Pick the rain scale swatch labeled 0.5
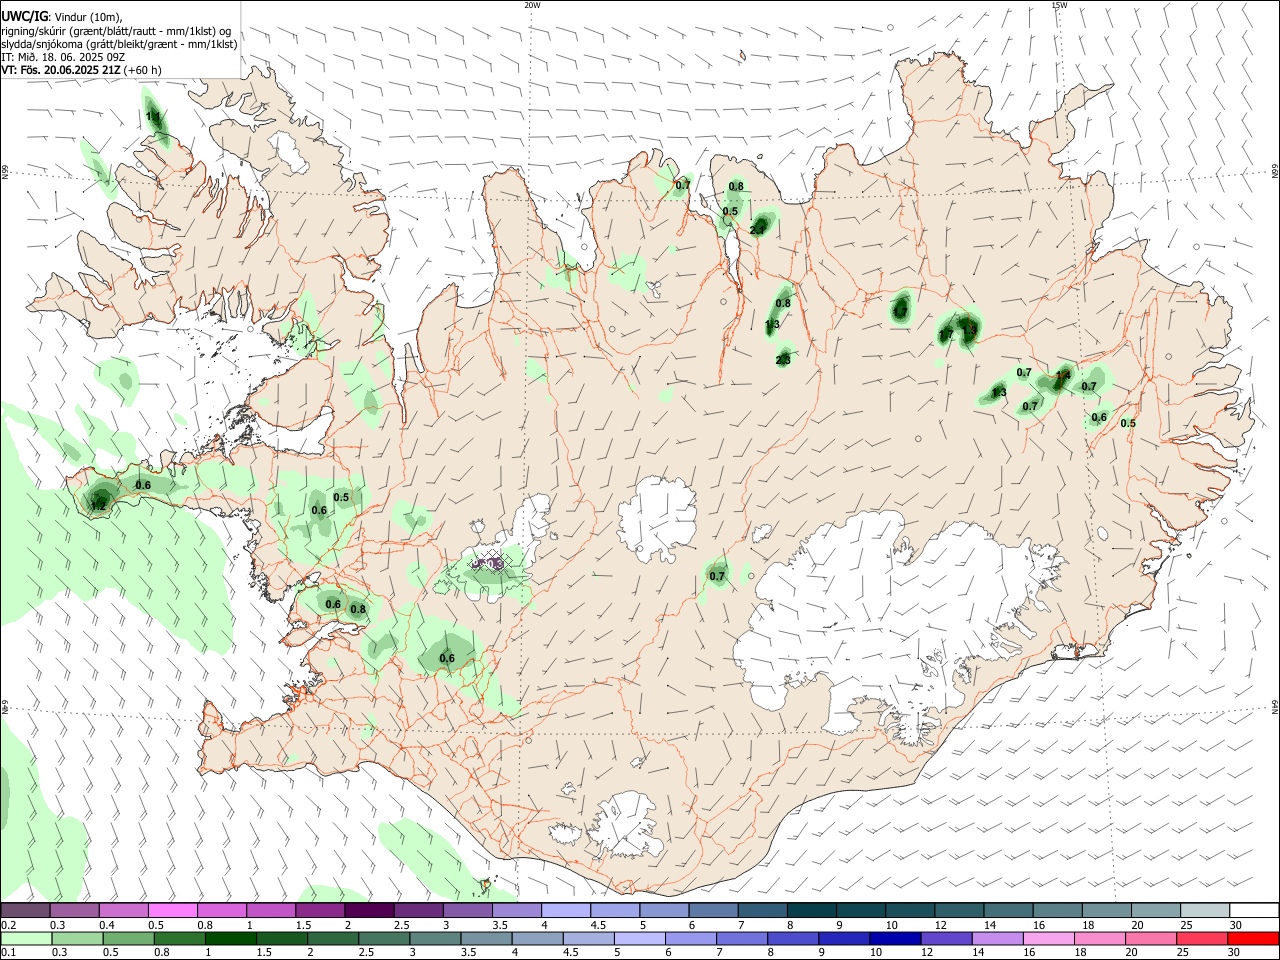The width and height of the screenshot is (1280, 960). (127, 938)
